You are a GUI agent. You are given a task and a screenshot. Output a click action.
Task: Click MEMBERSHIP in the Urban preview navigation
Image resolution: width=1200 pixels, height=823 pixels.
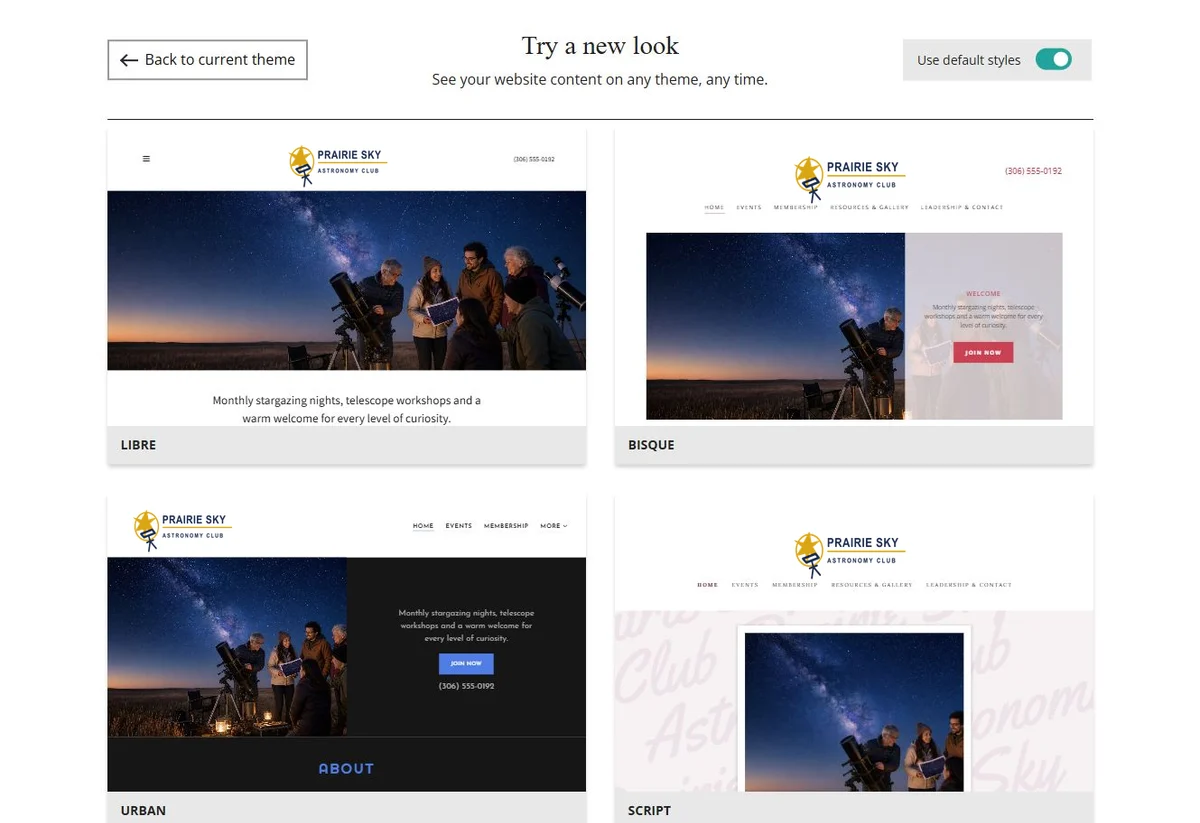click(506, 526)
